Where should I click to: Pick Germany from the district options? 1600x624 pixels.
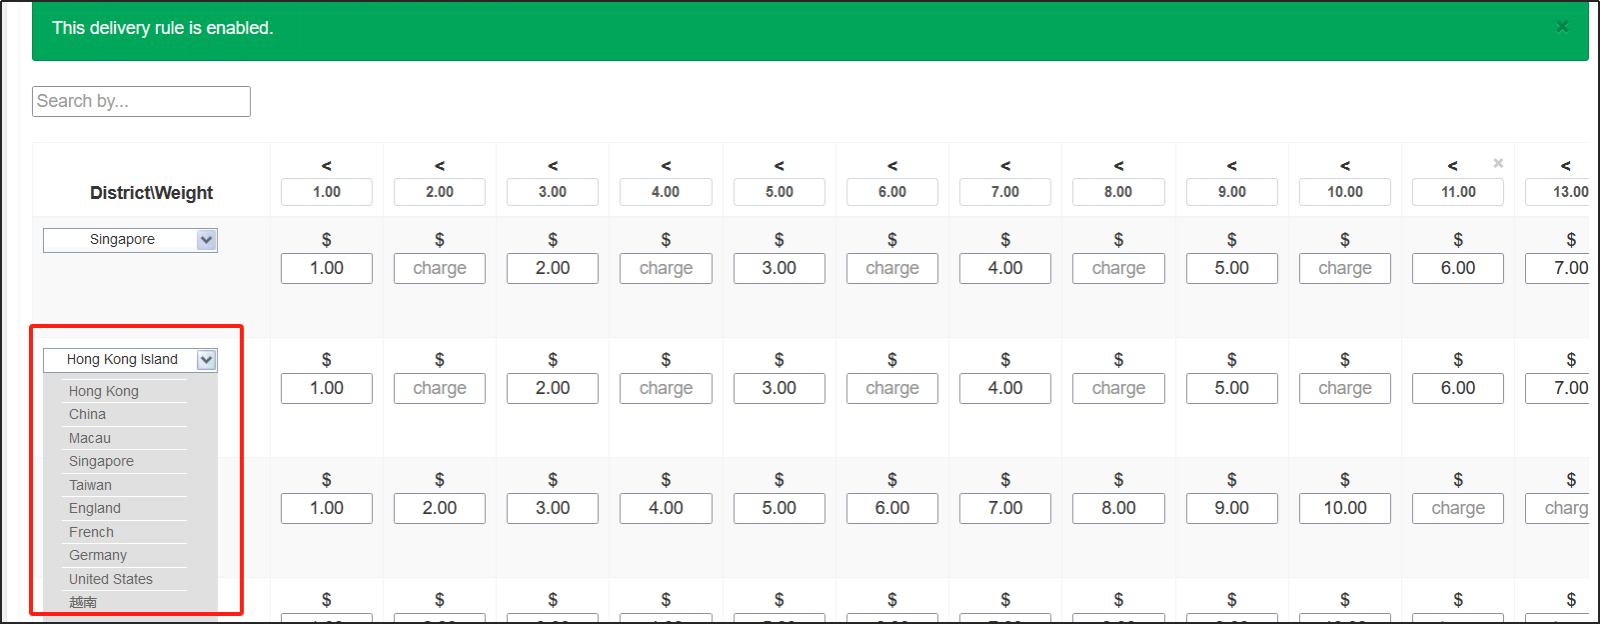coord(98,555)
